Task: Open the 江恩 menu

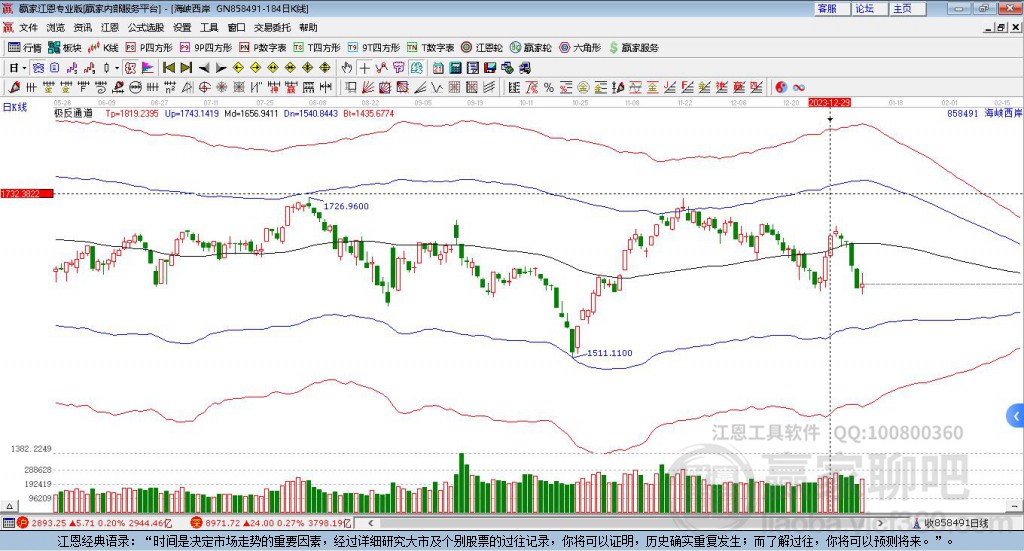Action: pyautogui.click(x=110, y=27)
